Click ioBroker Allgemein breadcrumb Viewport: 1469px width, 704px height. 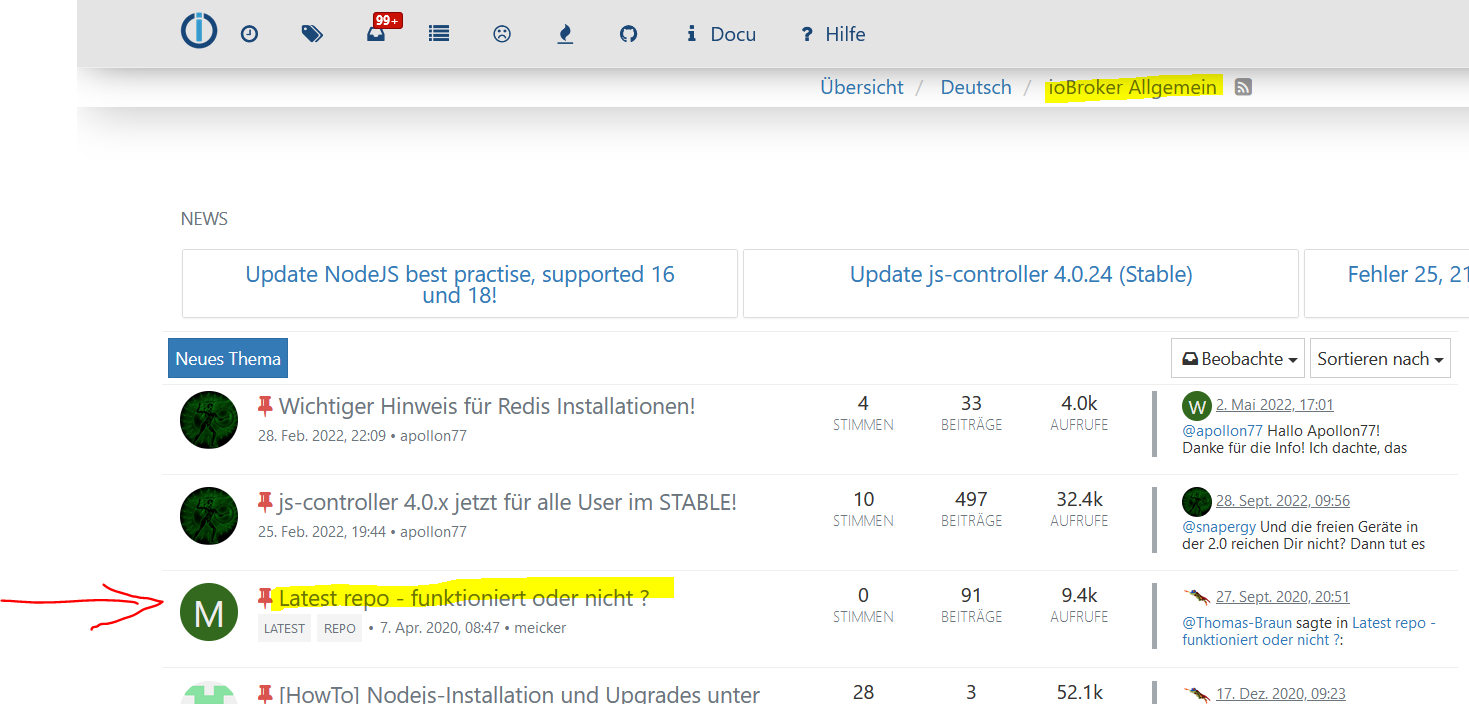pyautogui.click(x=1133, y=87)
